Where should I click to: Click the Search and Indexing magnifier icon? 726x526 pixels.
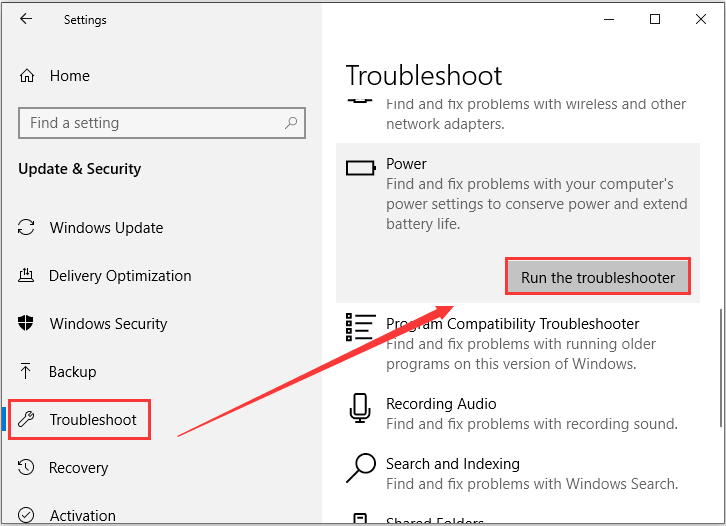pos(361,468)
